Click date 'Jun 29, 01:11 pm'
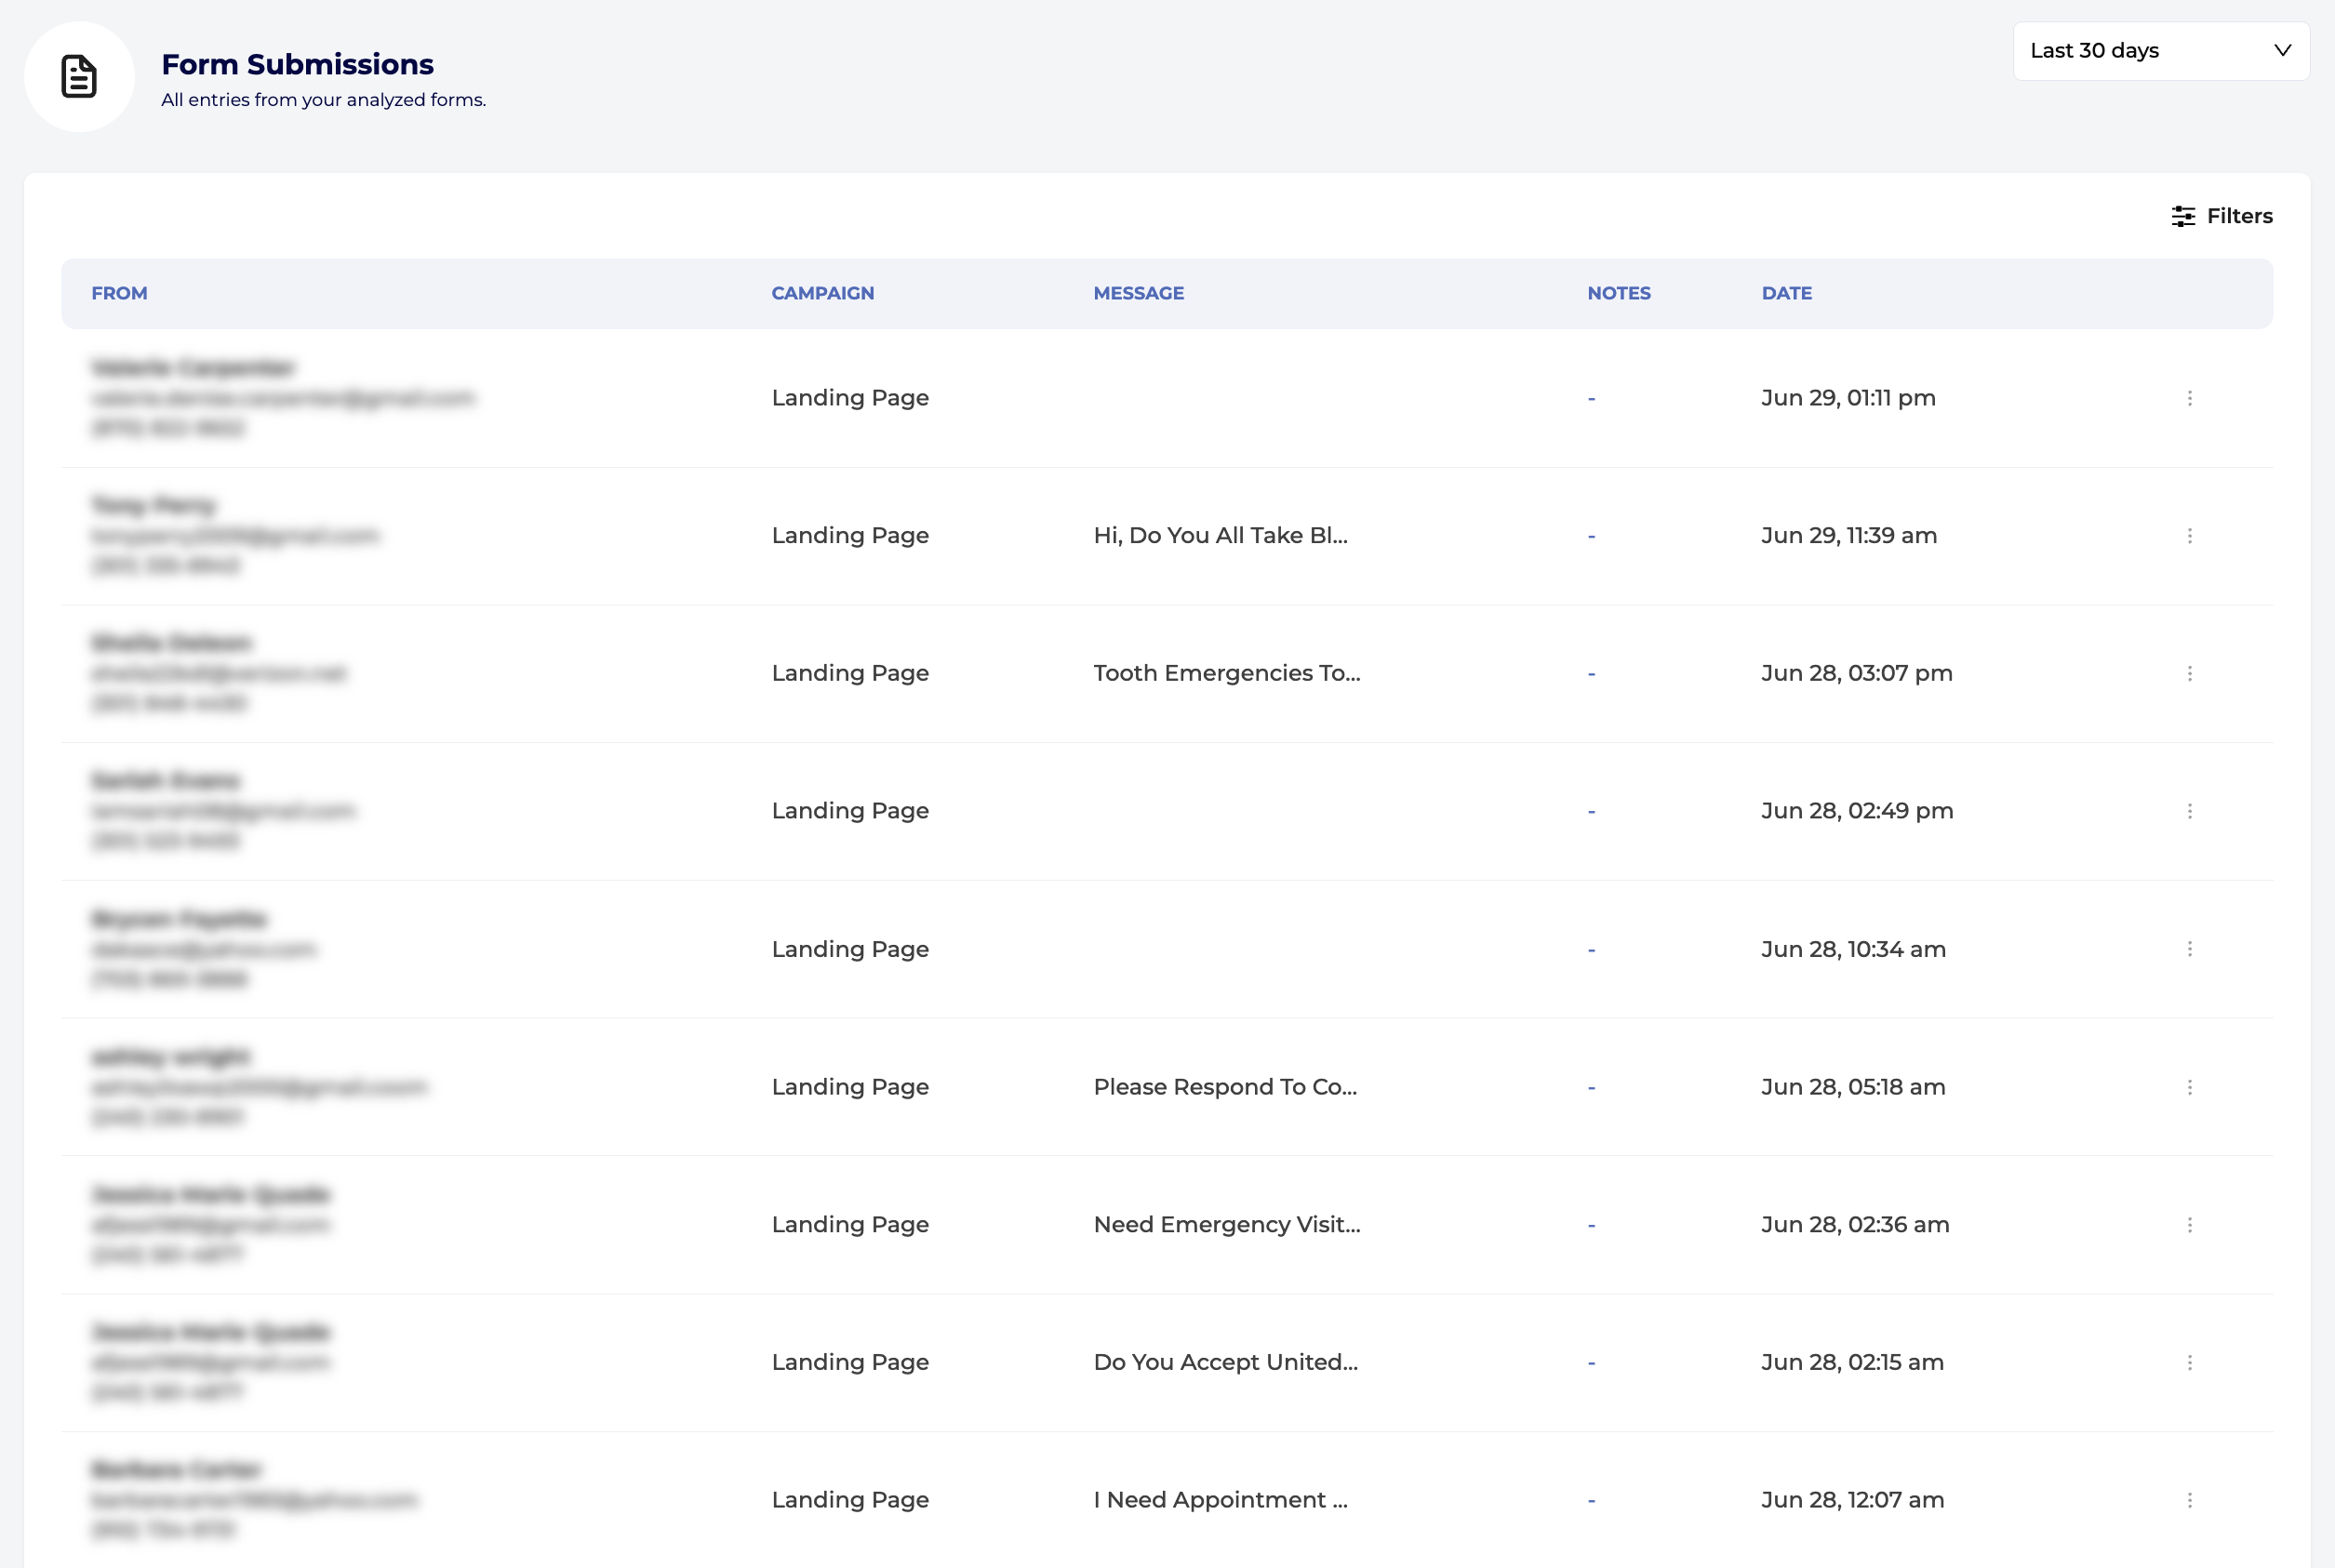 pyautogui.click(x=1848, y=398)
